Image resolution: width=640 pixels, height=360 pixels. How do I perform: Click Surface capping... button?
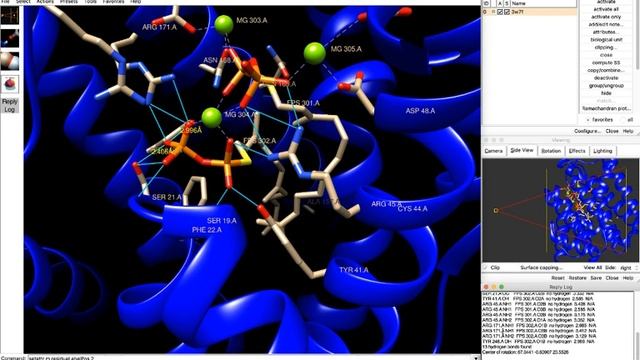point(541,268)
